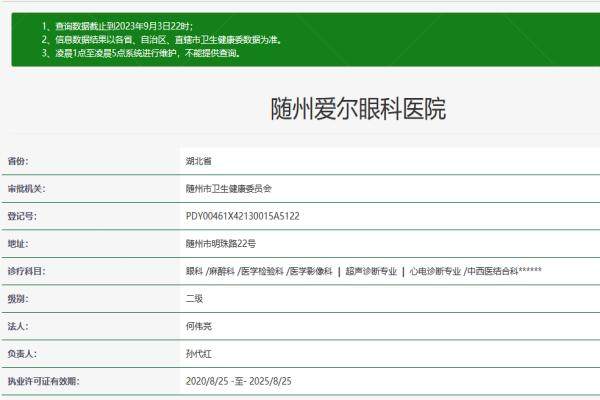This screenshot has width=600, height=400.
Task: Click the 级别 label
Action: (x=18, y=299)
